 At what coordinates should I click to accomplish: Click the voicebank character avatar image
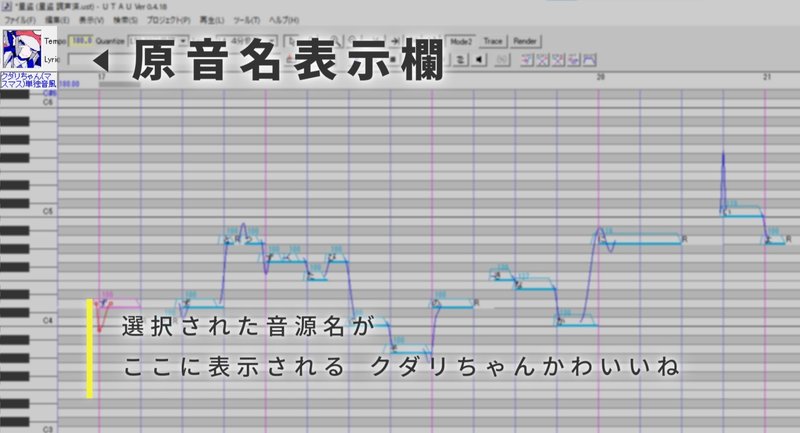pos(21,49)
